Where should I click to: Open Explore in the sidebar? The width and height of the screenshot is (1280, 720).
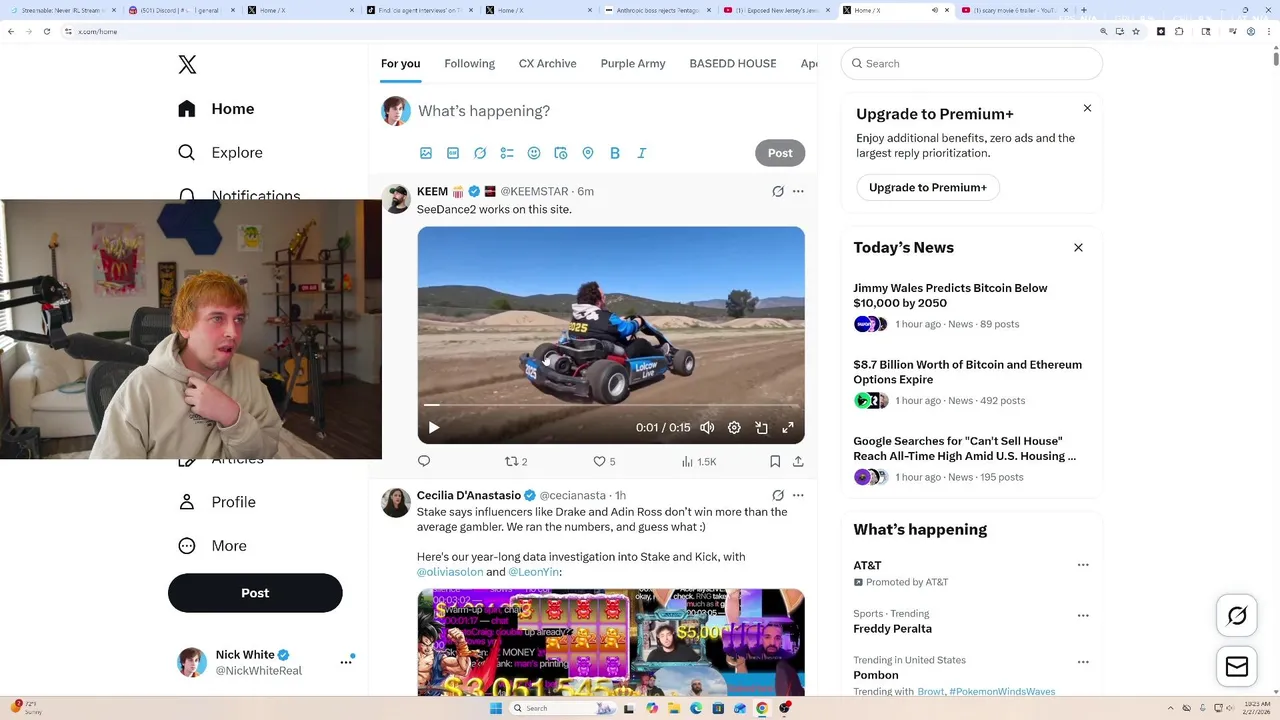coord(220,153)
